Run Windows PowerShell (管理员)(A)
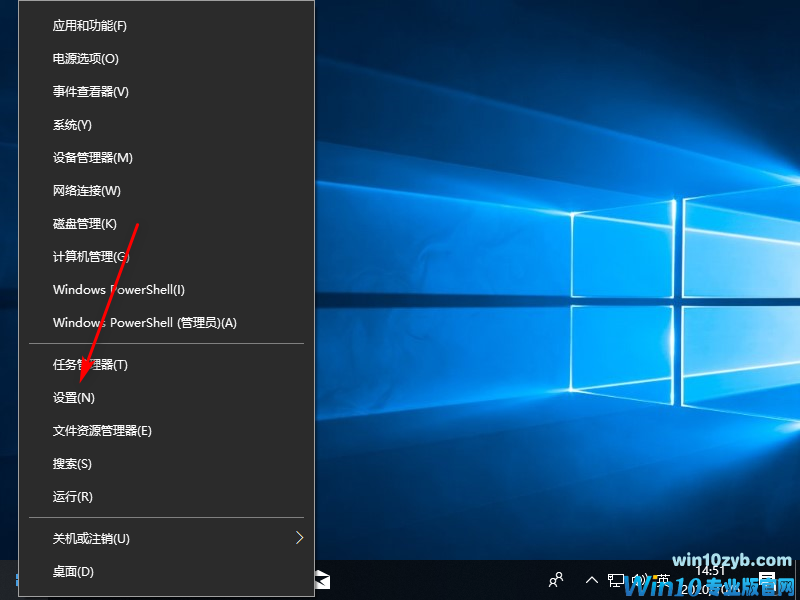The image size is (800, 600). [144, 323]
